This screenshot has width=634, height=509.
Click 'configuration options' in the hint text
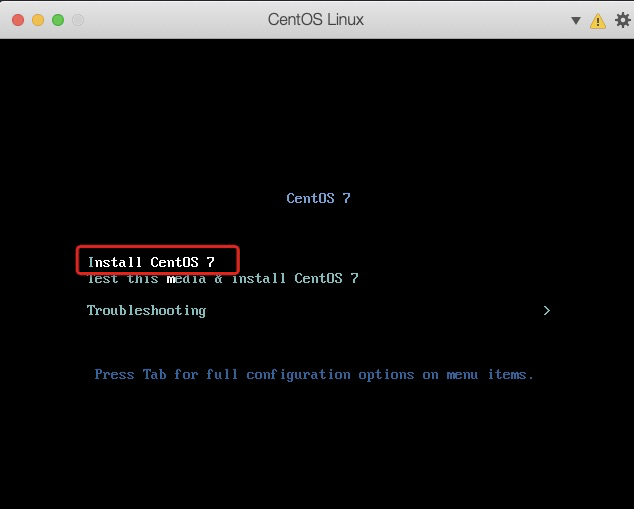click(x=330, y=375)
